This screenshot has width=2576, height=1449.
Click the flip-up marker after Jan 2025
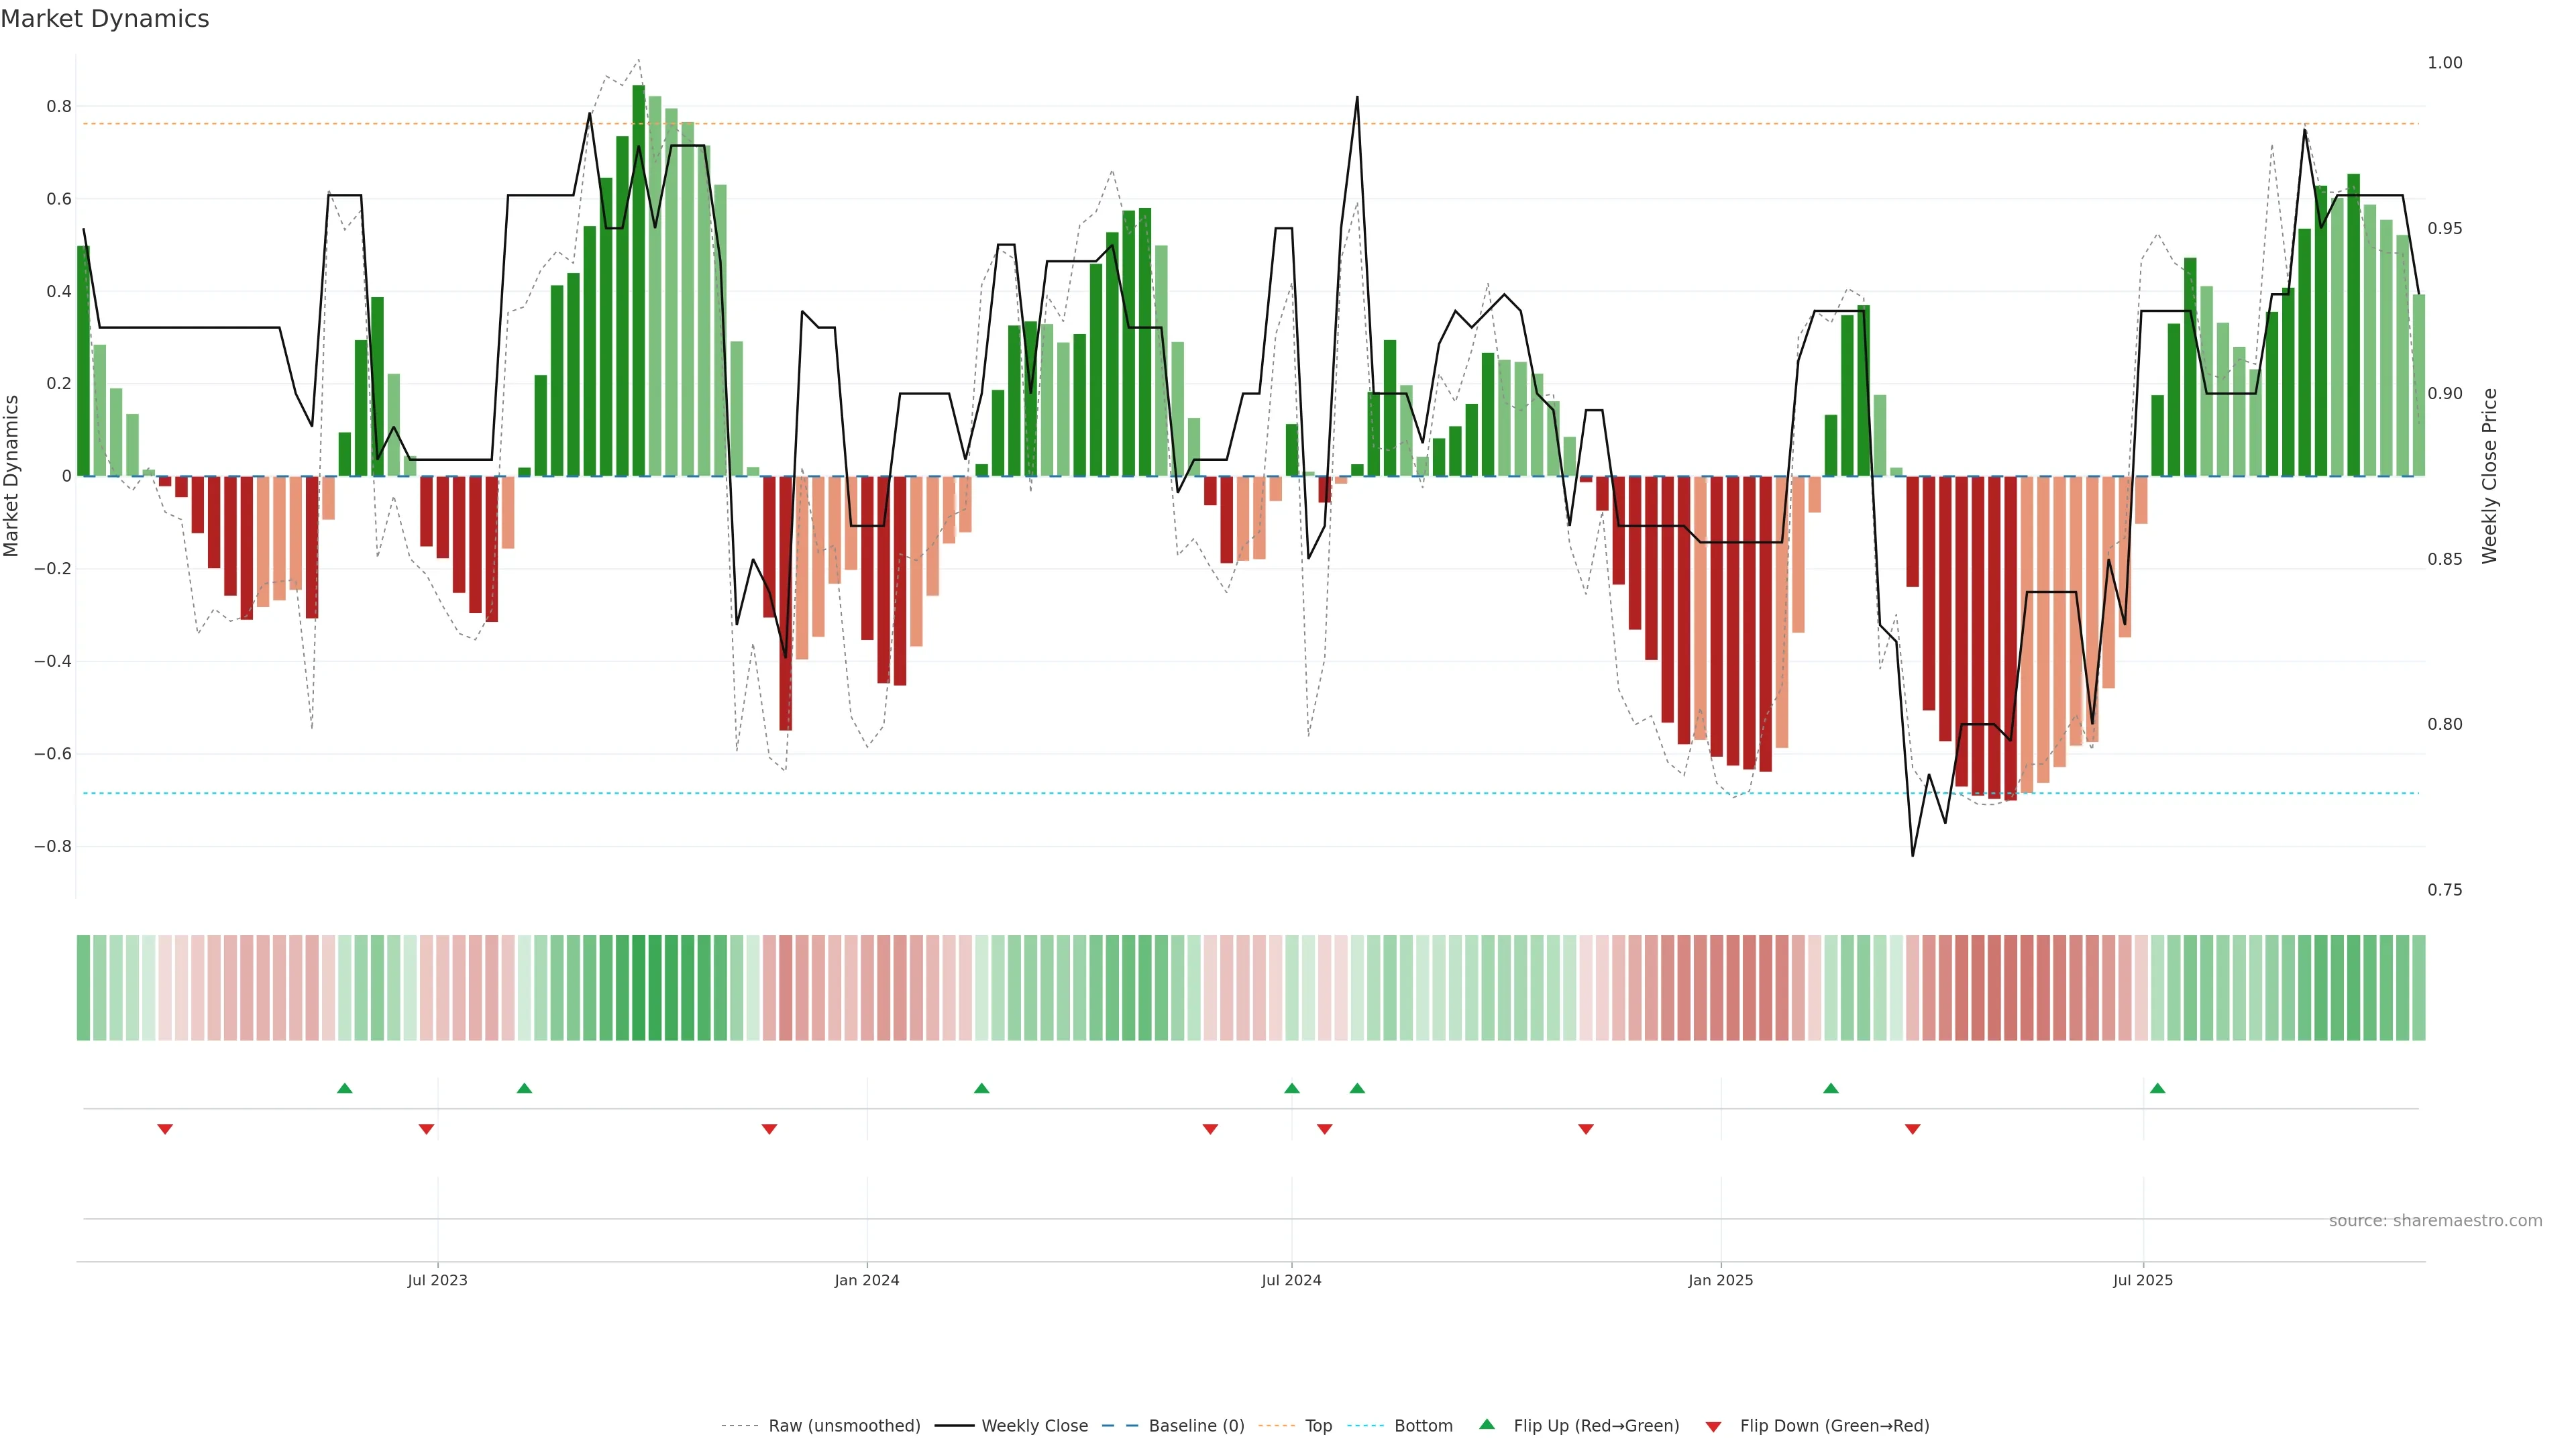tap(1830, 1088)
